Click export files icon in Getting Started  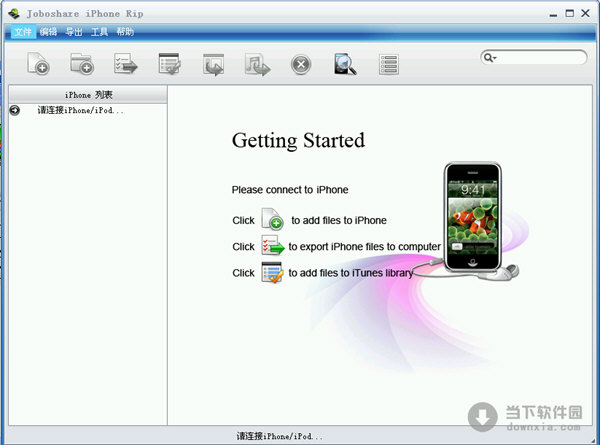click(273, 245)
